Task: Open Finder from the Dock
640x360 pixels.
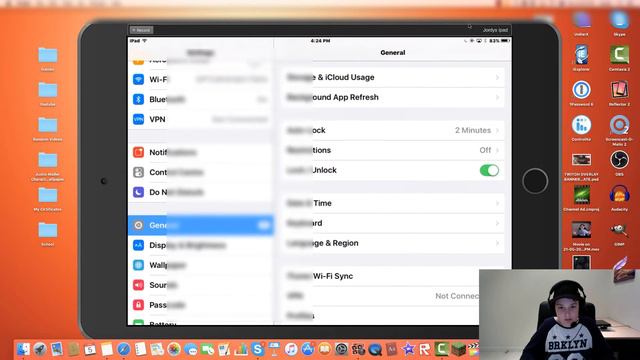Action: [23, 349]
